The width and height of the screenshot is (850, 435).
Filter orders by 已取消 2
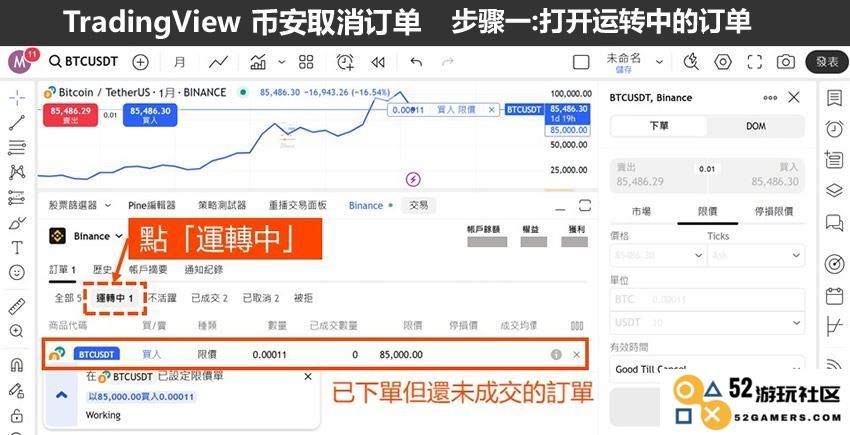pyautogui.click(x=261, y=298)
